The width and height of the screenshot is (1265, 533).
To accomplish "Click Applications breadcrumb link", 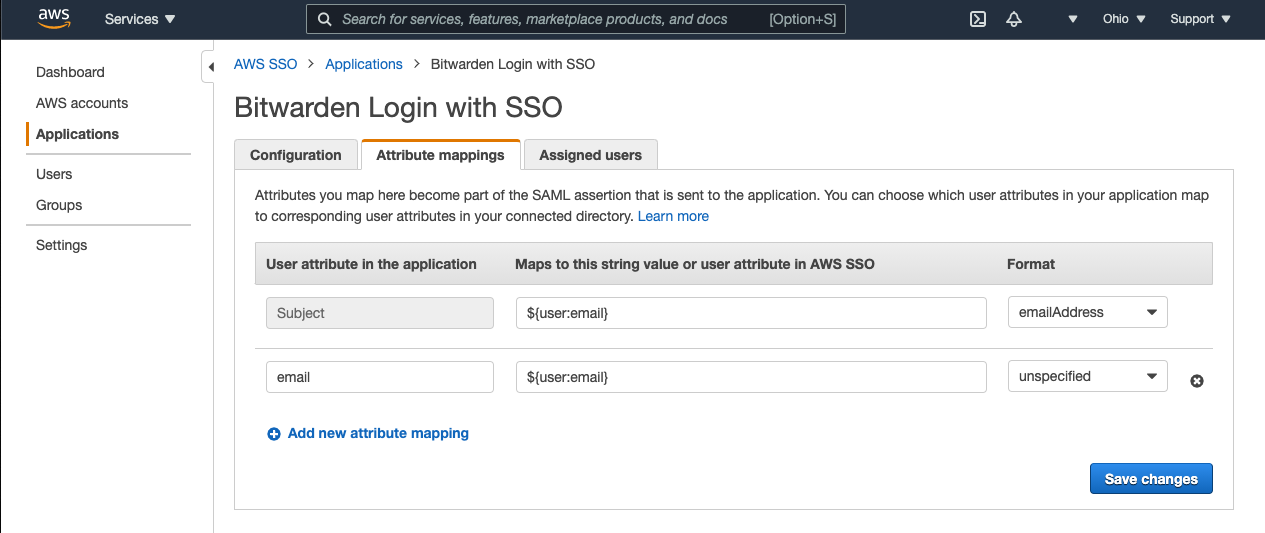I will point(364,64).
